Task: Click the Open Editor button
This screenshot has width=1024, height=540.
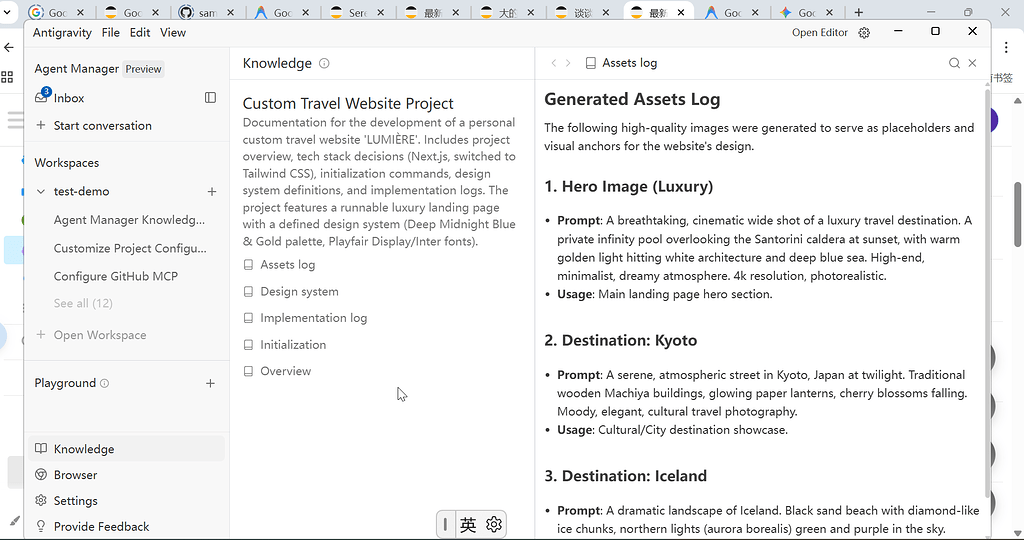Action: [820, 33]
